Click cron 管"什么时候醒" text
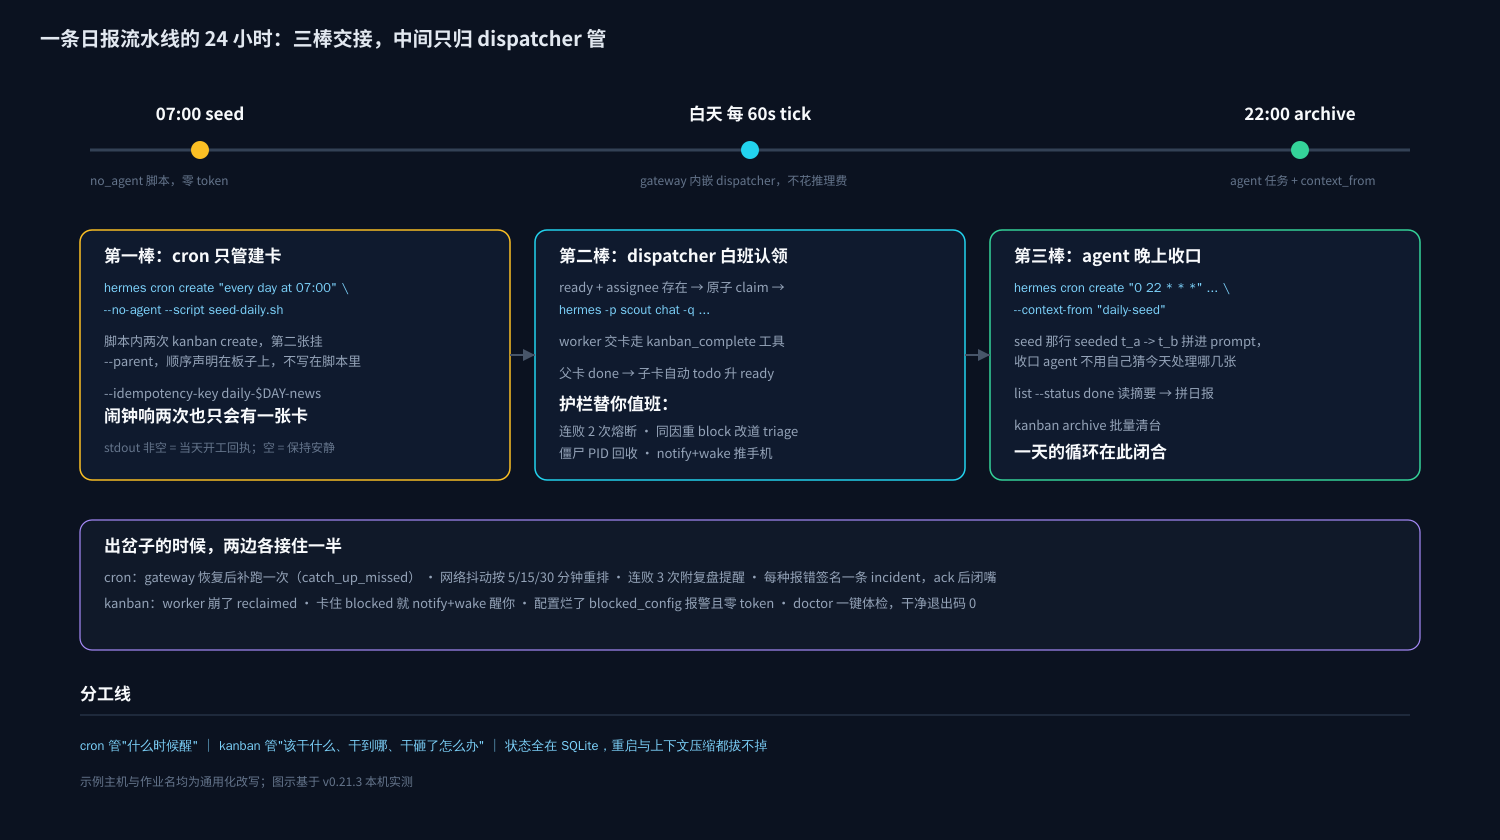The height and width of the screenshot is (840, 1500). 139,746
